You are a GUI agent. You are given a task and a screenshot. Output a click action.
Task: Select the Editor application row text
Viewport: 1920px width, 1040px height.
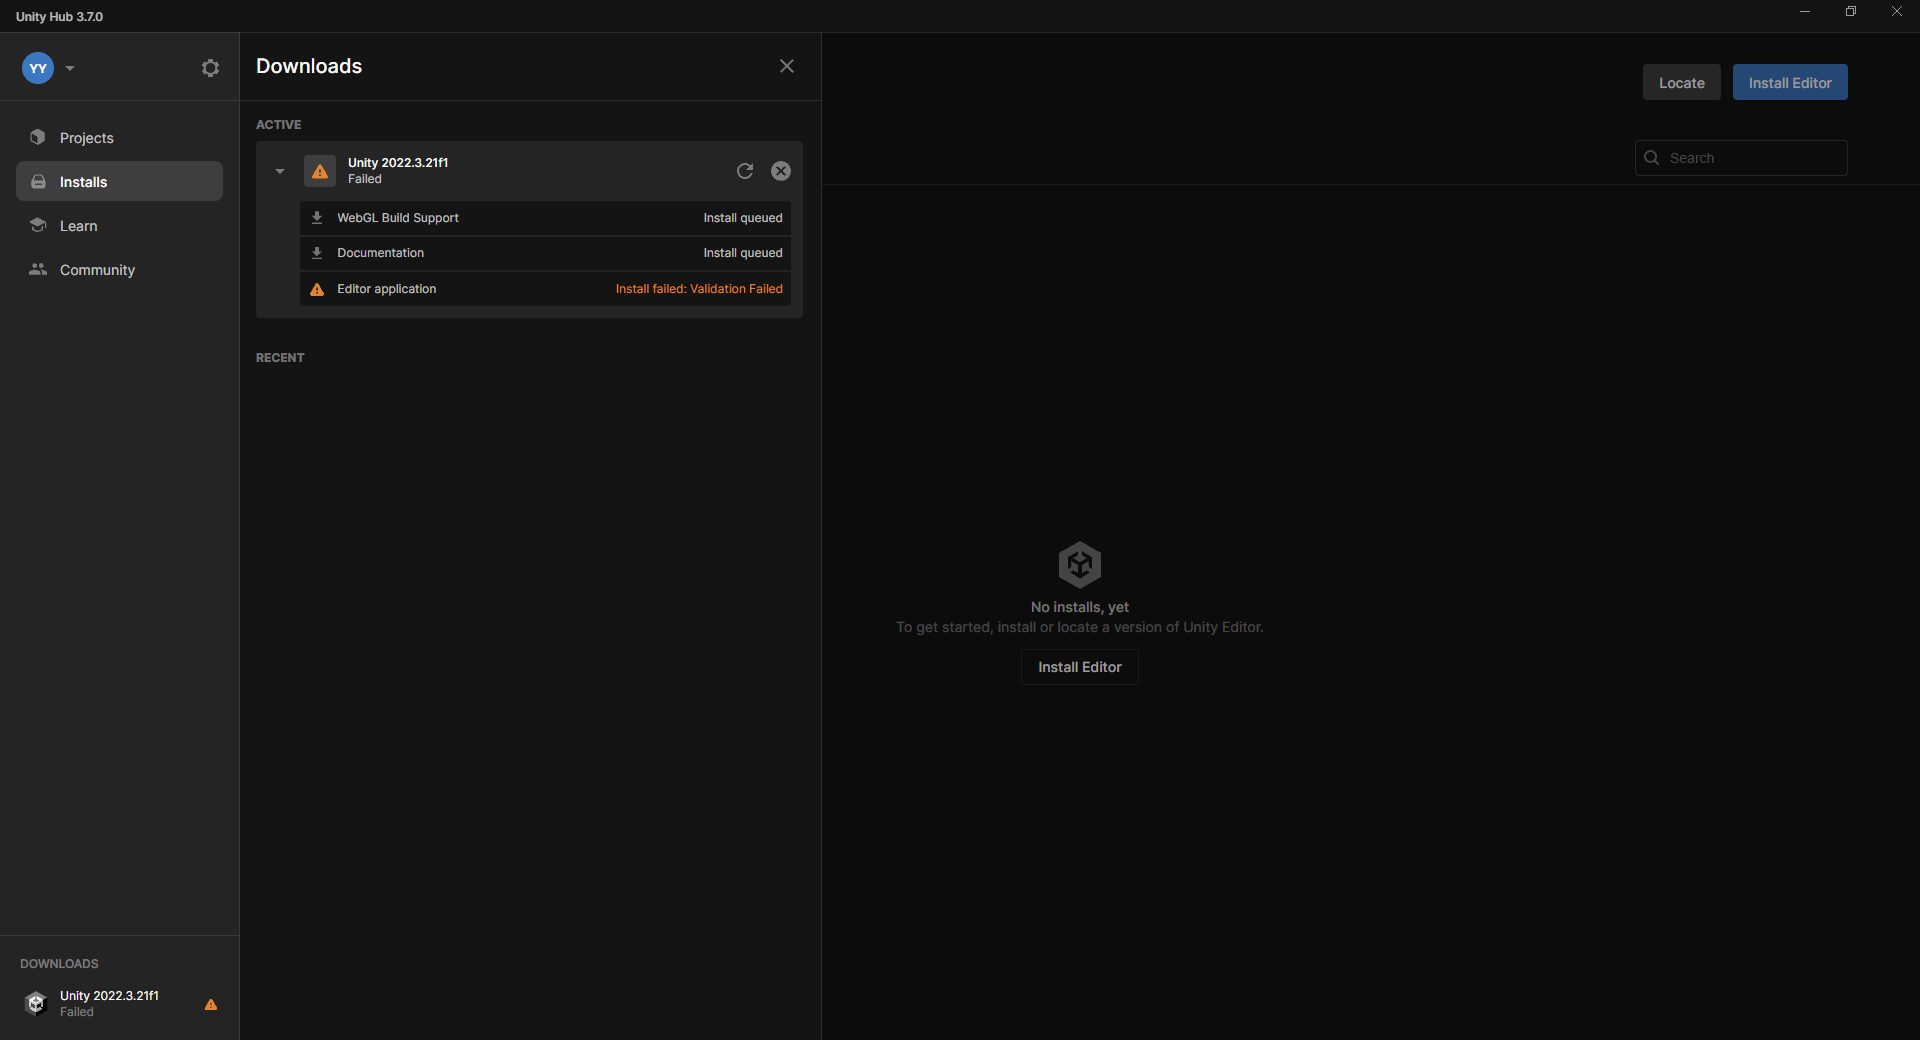[386, 289]
